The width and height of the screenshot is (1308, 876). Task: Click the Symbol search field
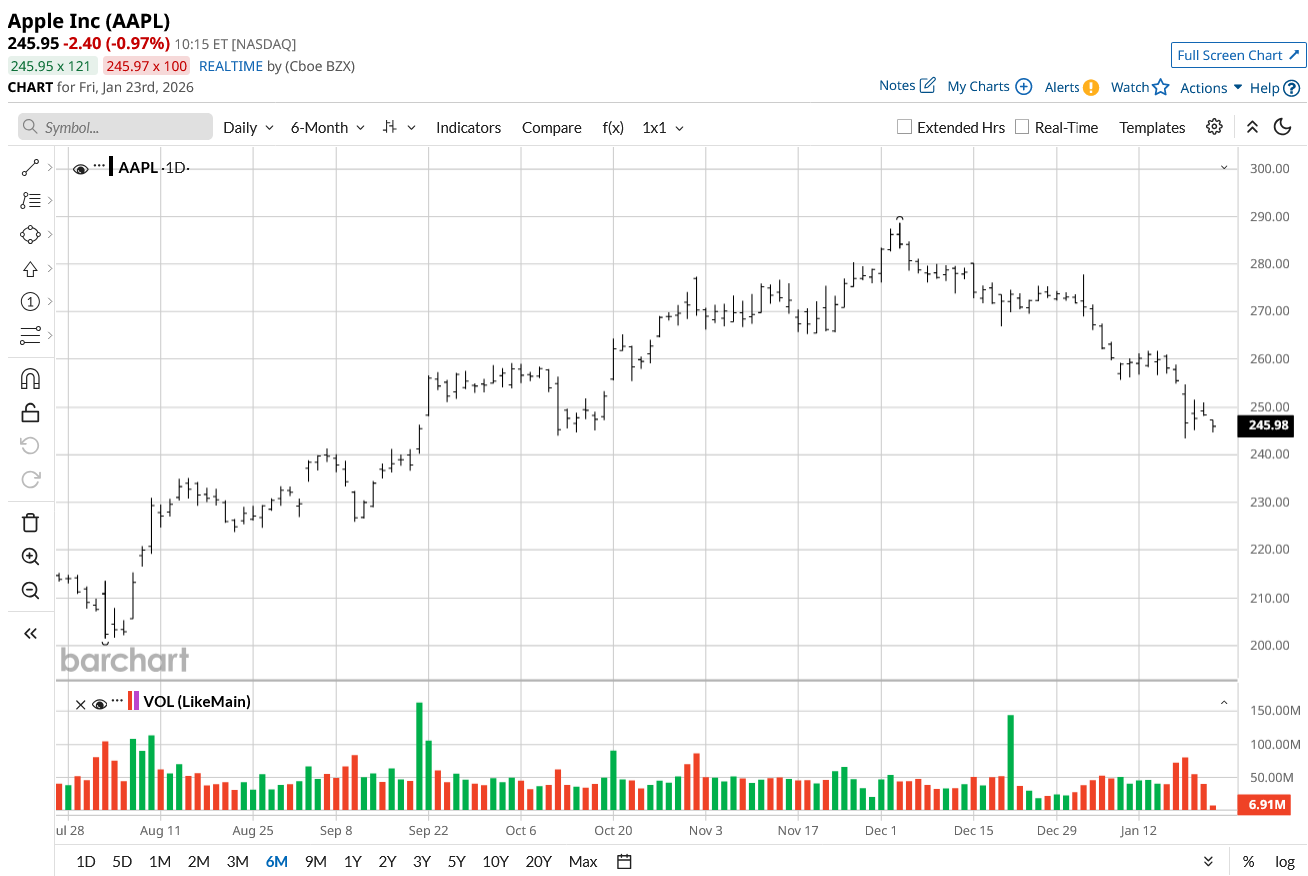(116, 127)
